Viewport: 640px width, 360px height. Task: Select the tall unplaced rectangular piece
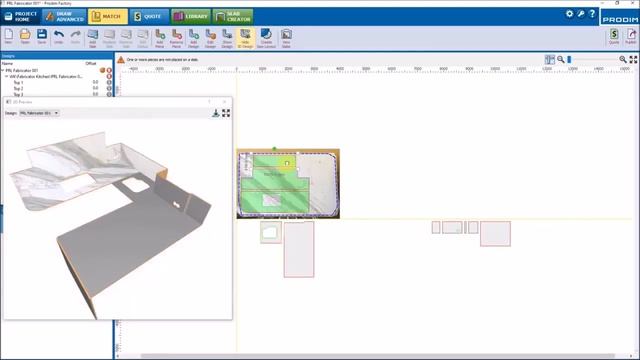pos(299,249)
